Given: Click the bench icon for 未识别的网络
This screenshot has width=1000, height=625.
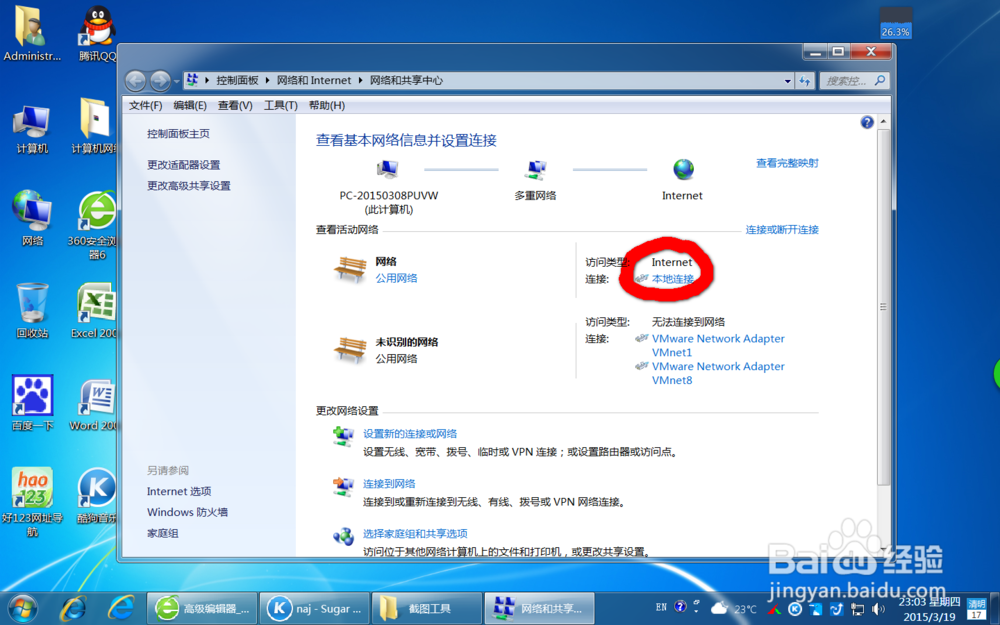Looking at the screenshot, I should (x=352, y=349).
